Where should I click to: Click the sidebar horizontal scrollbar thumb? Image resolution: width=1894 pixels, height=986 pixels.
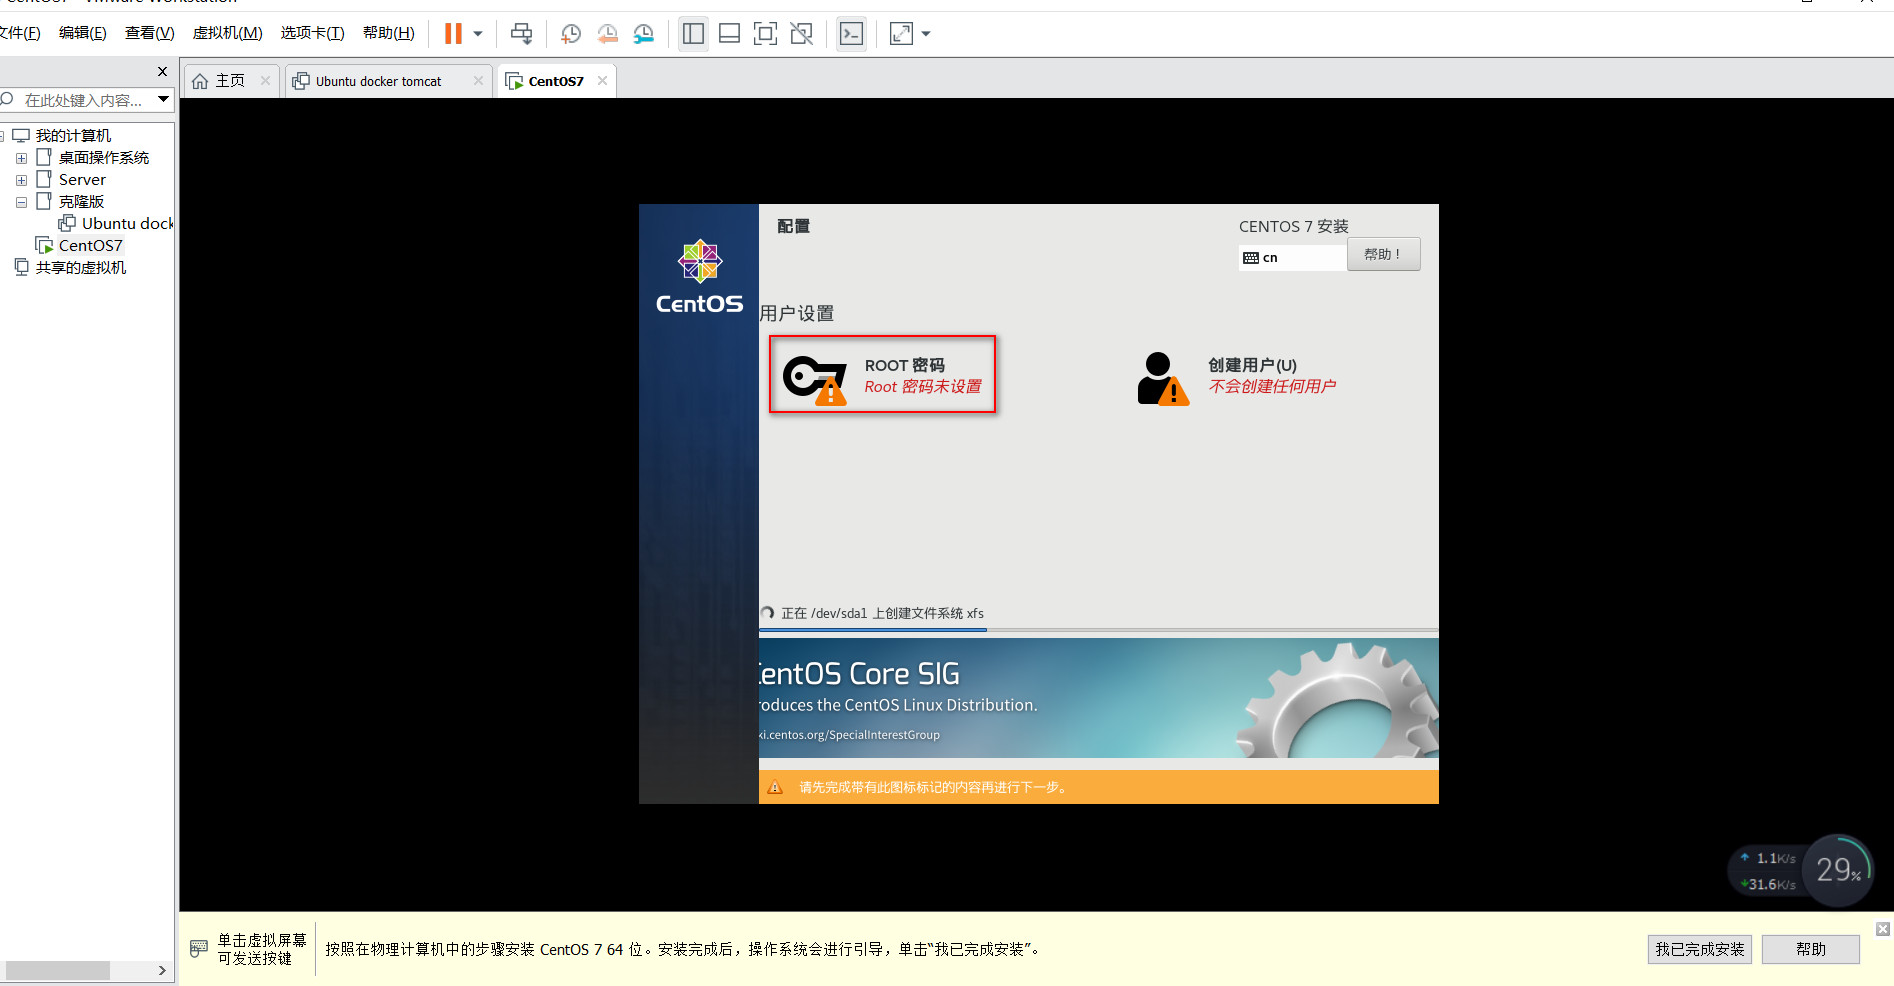[57, 970]
